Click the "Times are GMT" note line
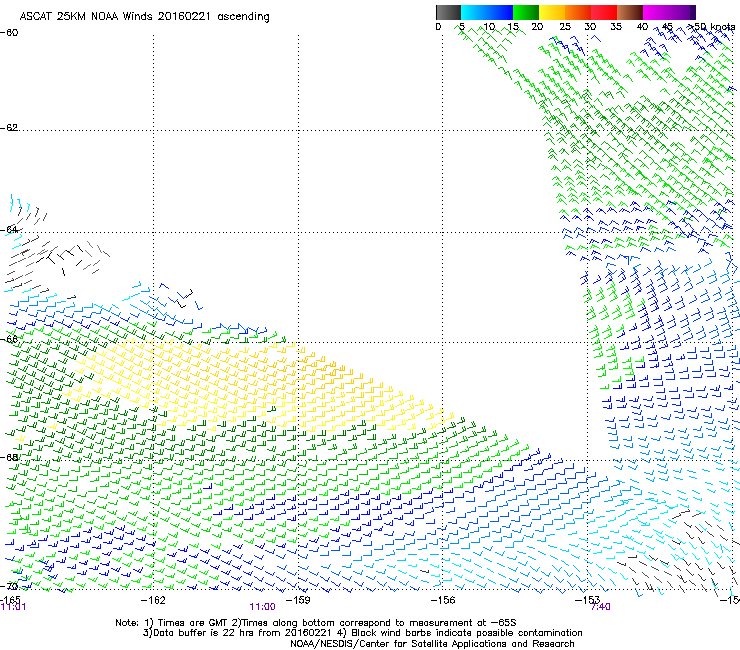The width and height of the screenshot is (740, 650). [x=316, y=623]
